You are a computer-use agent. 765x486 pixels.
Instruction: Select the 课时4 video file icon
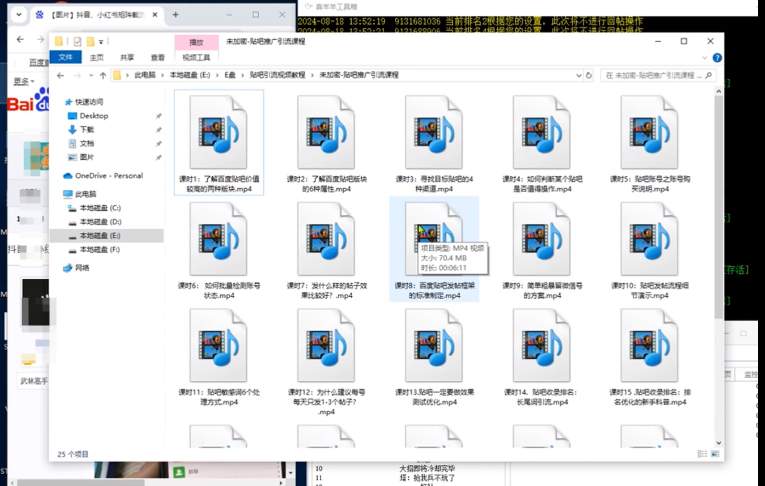click(x=542, y=132)
